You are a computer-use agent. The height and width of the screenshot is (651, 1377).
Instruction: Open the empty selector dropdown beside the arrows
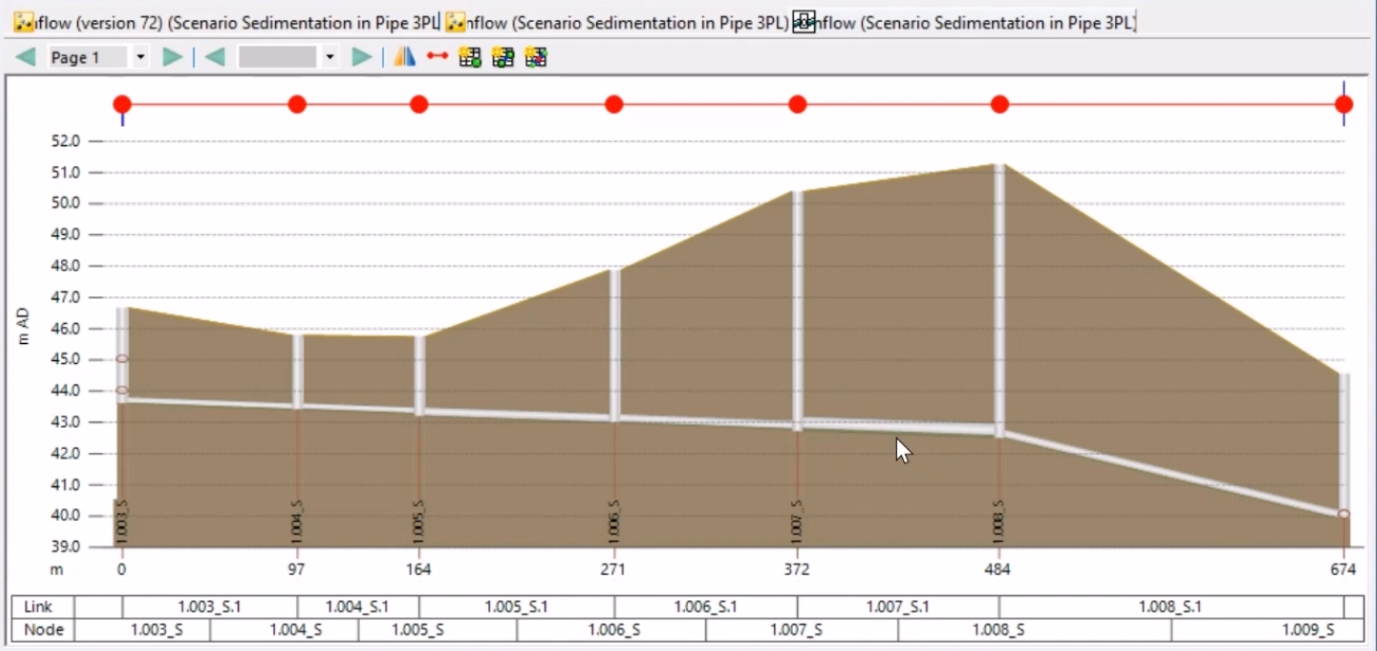330,57
